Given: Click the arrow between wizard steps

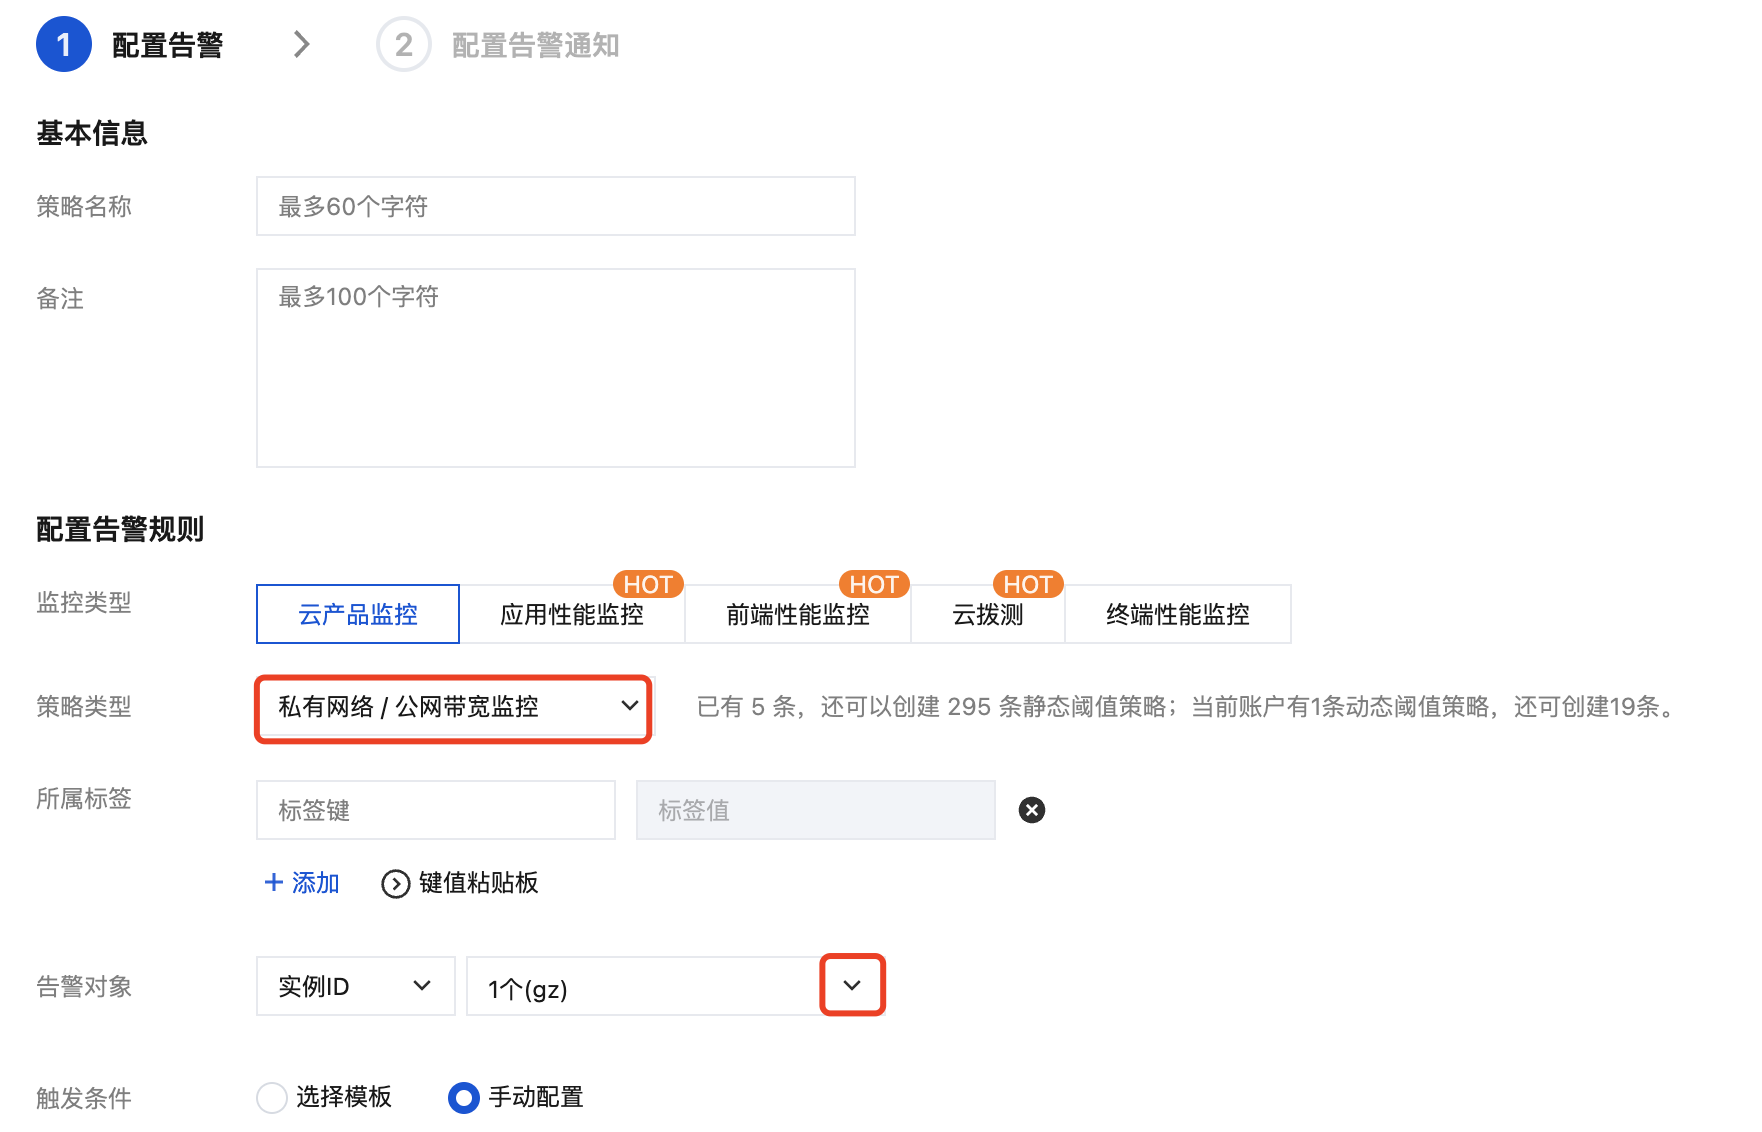Looking at the screenshot, I should click(301, 44).
